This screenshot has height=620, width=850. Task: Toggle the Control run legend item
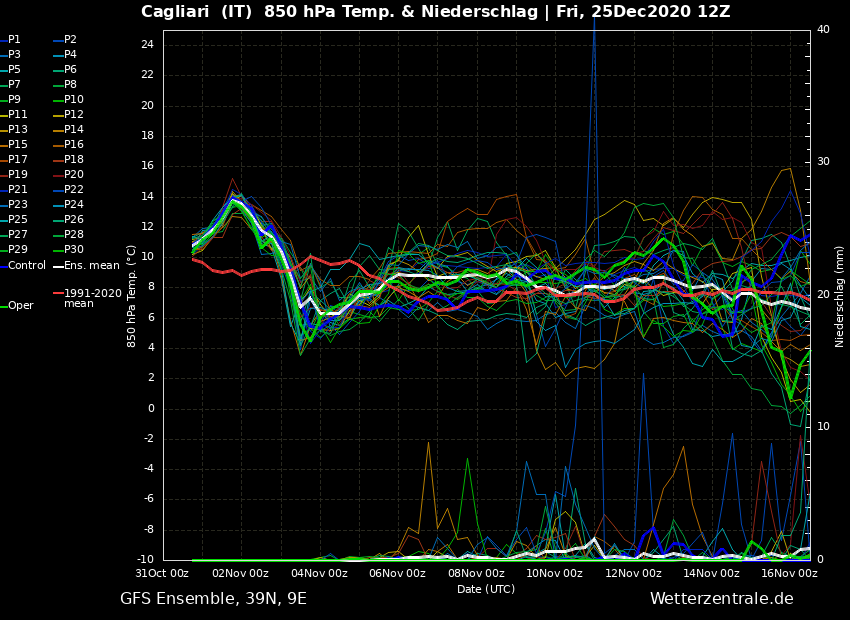click(27, 265)
